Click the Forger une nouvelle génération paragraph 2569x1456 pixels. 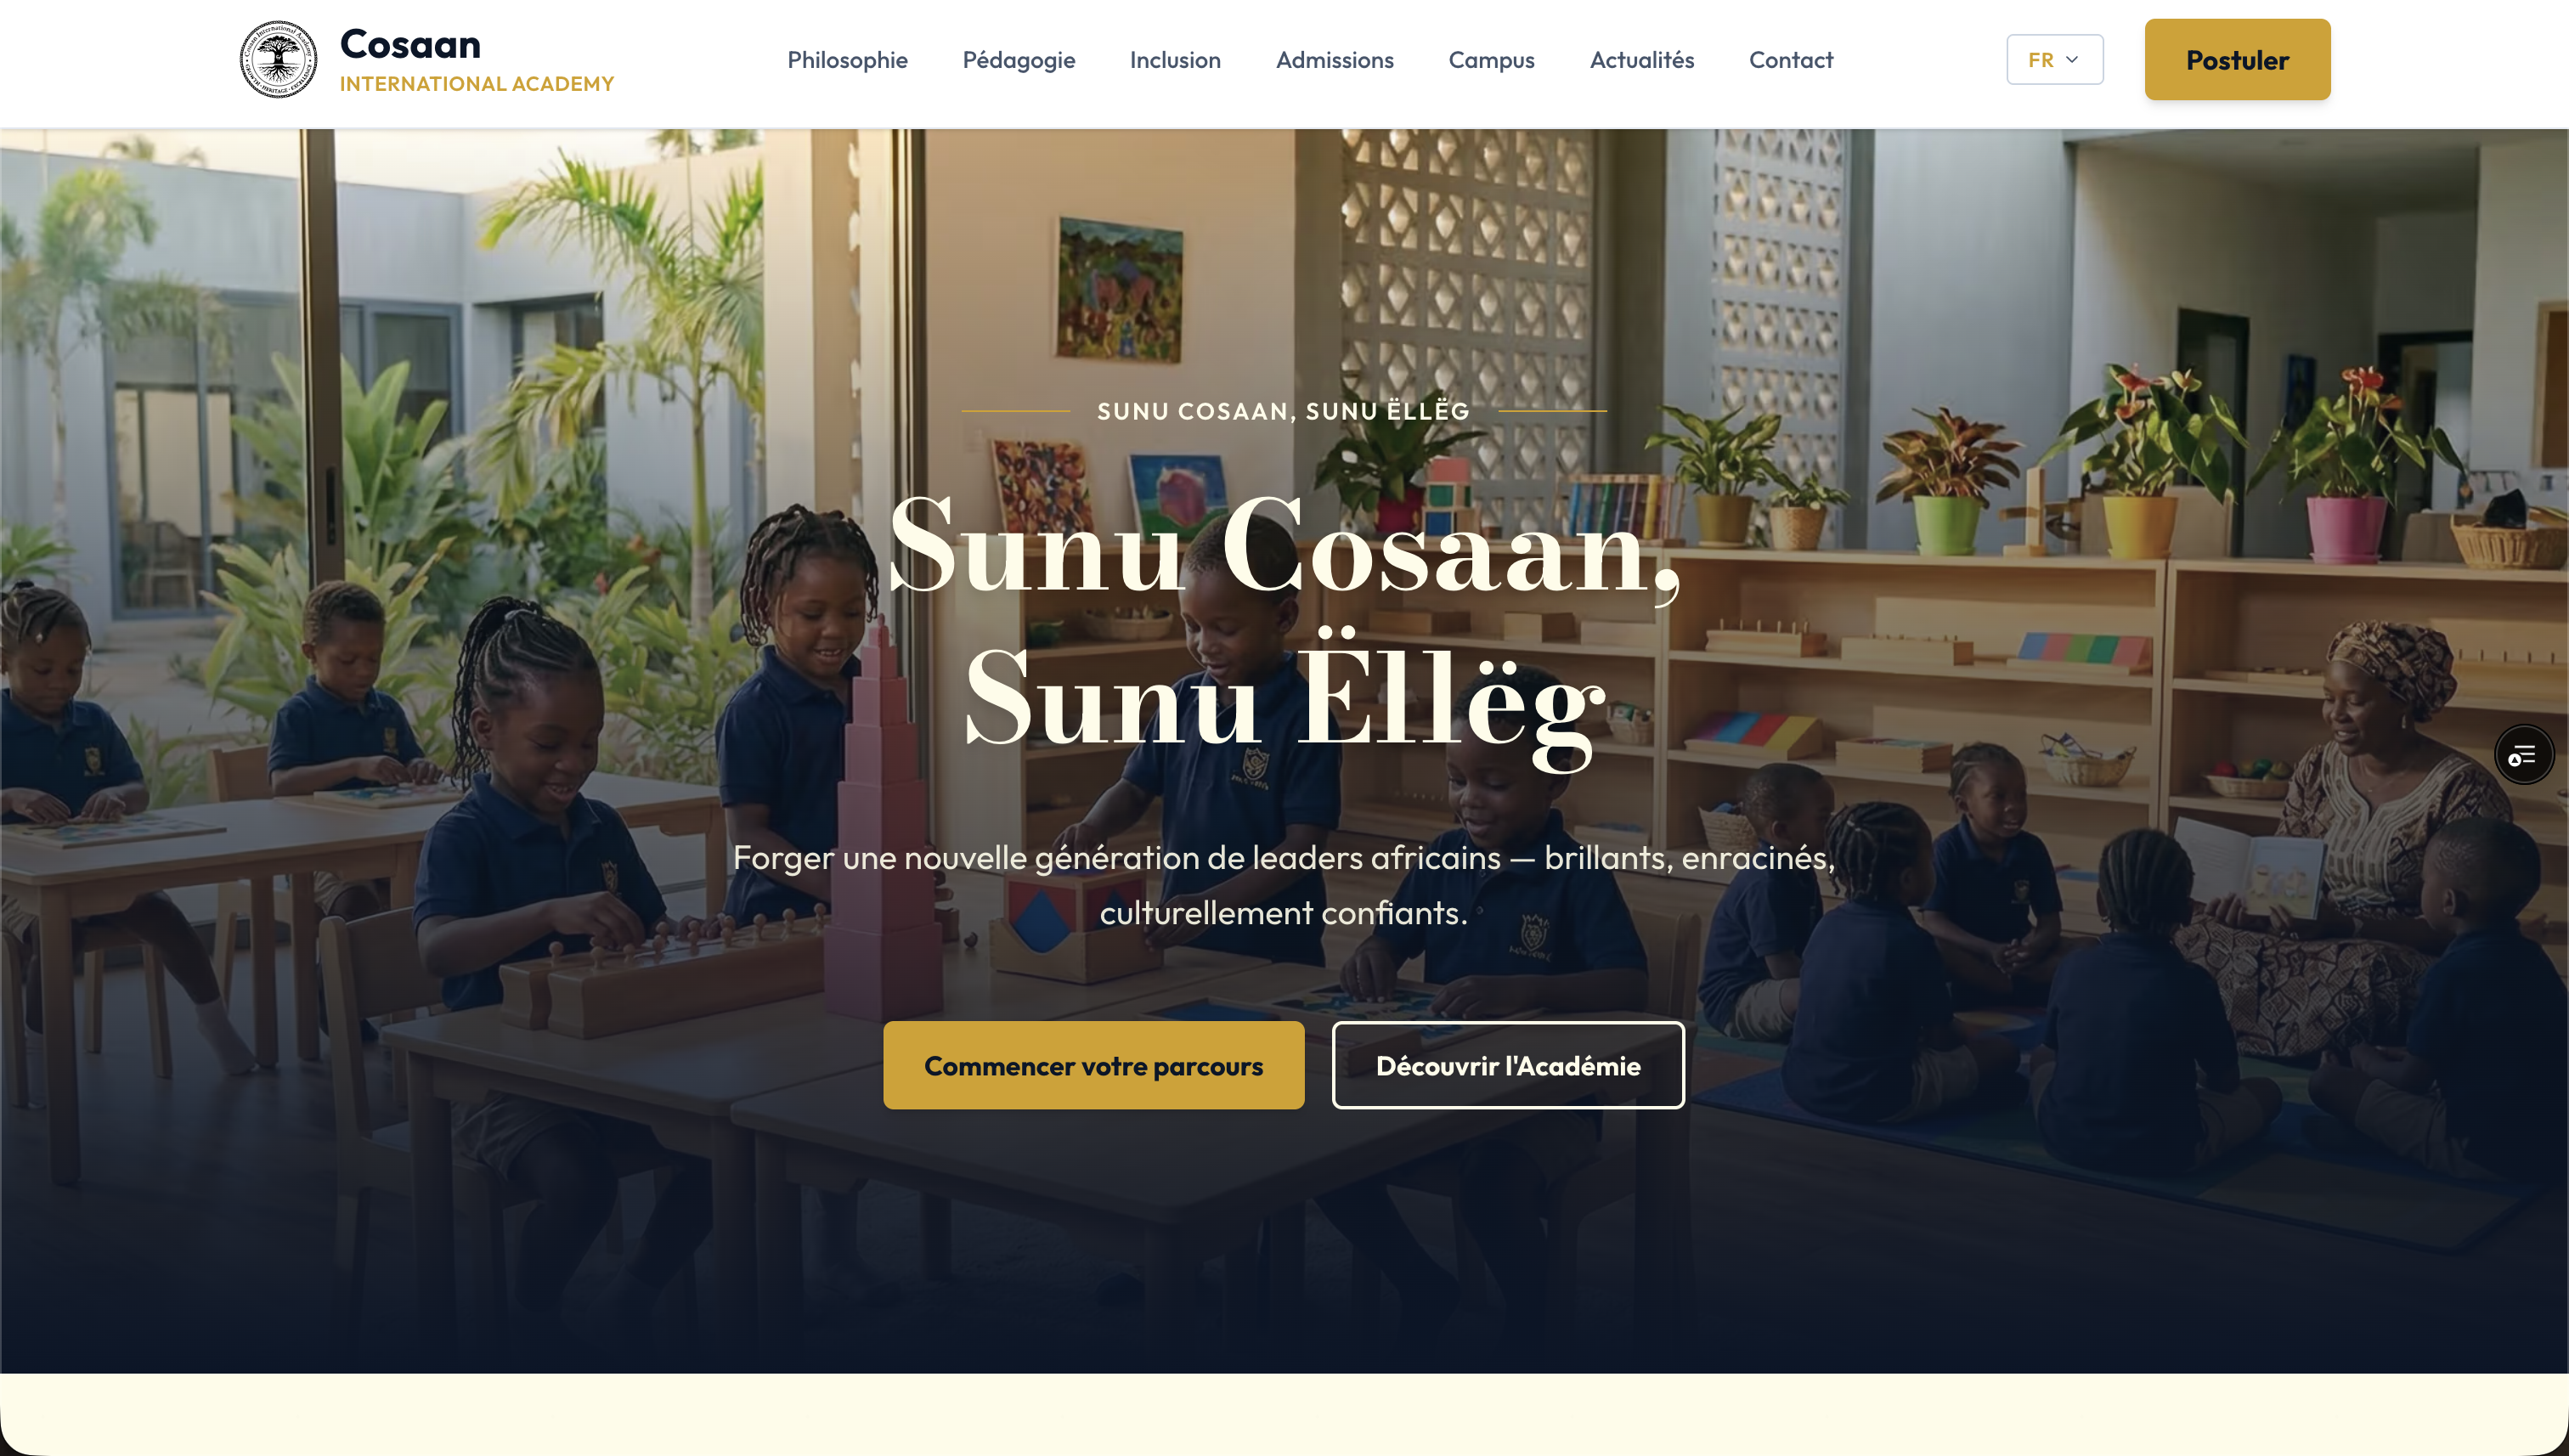click(x=1284, y=885)
